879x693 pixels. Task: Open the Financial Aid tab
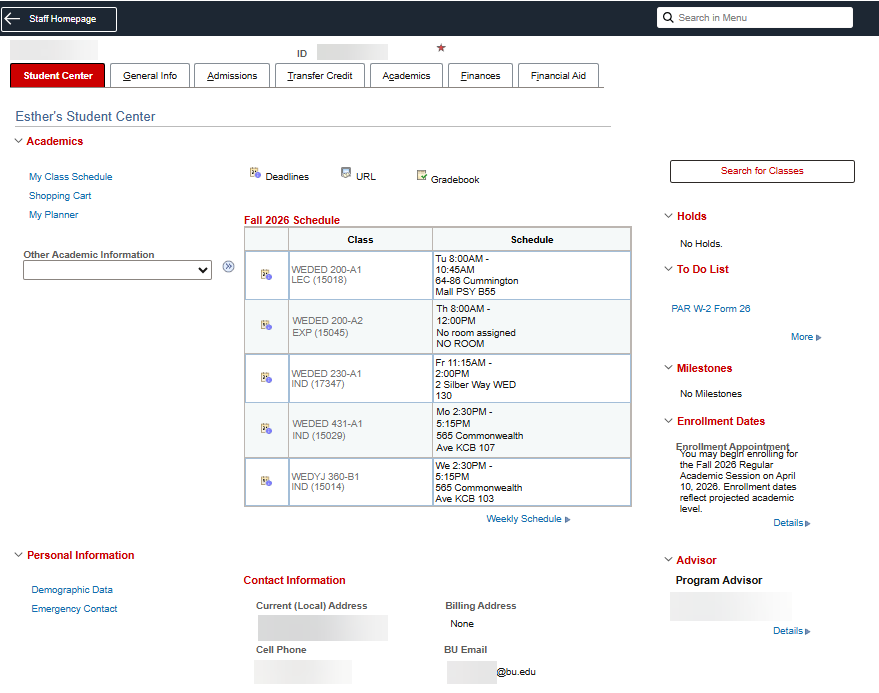tap(558, 75)
